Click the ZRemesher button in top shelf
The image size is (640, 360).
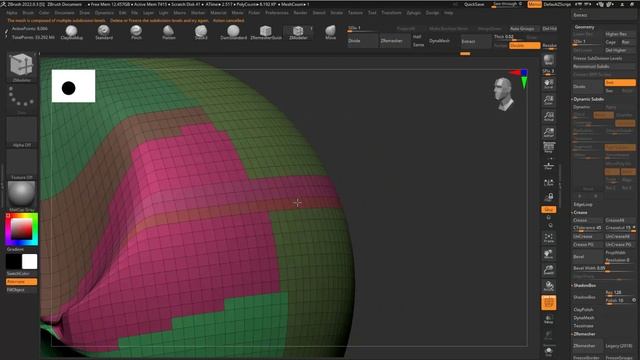click(395, 41)
